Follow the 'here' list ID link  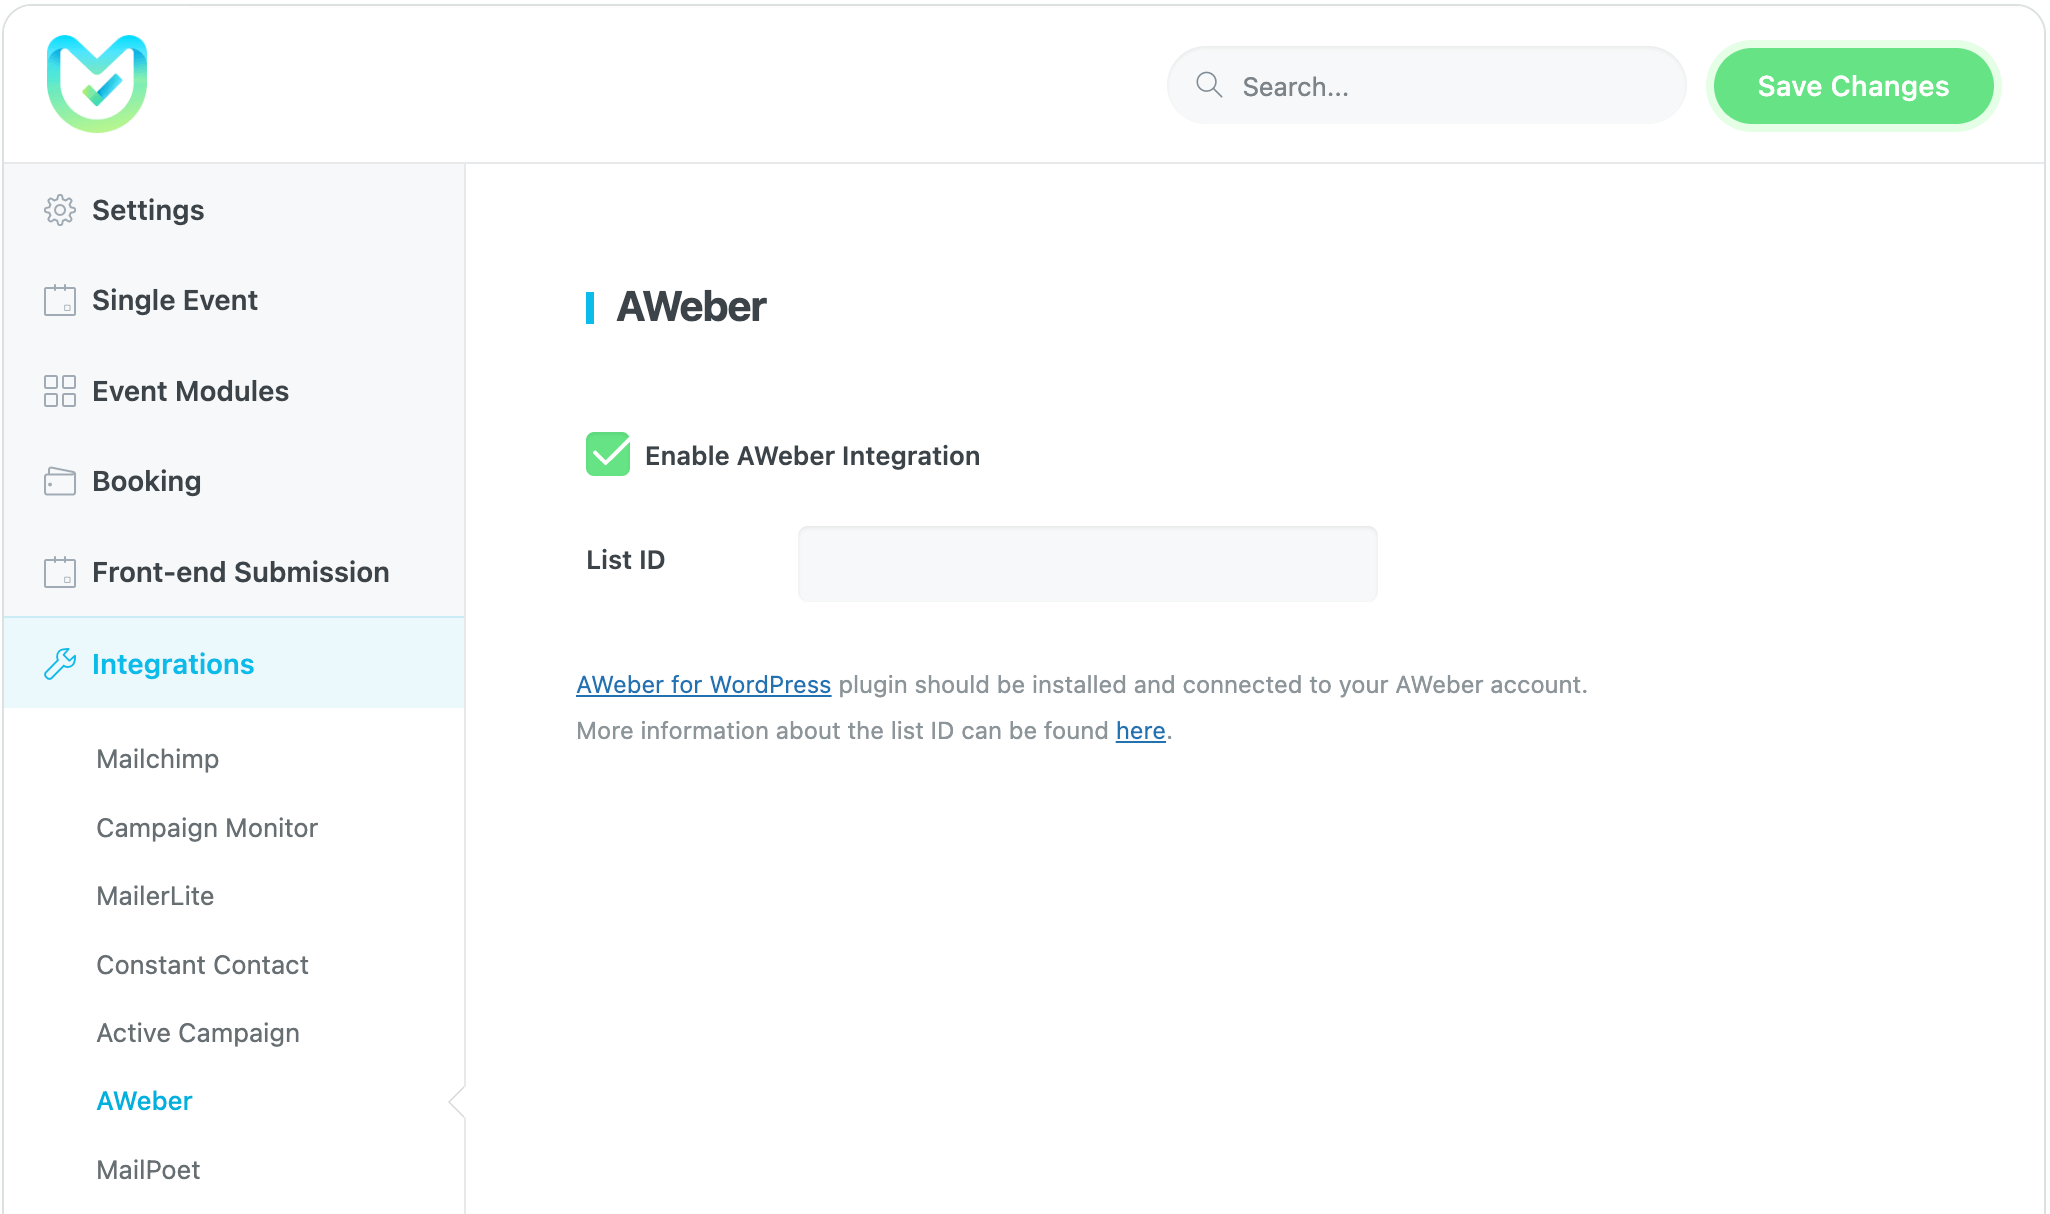pos(1140,731)
